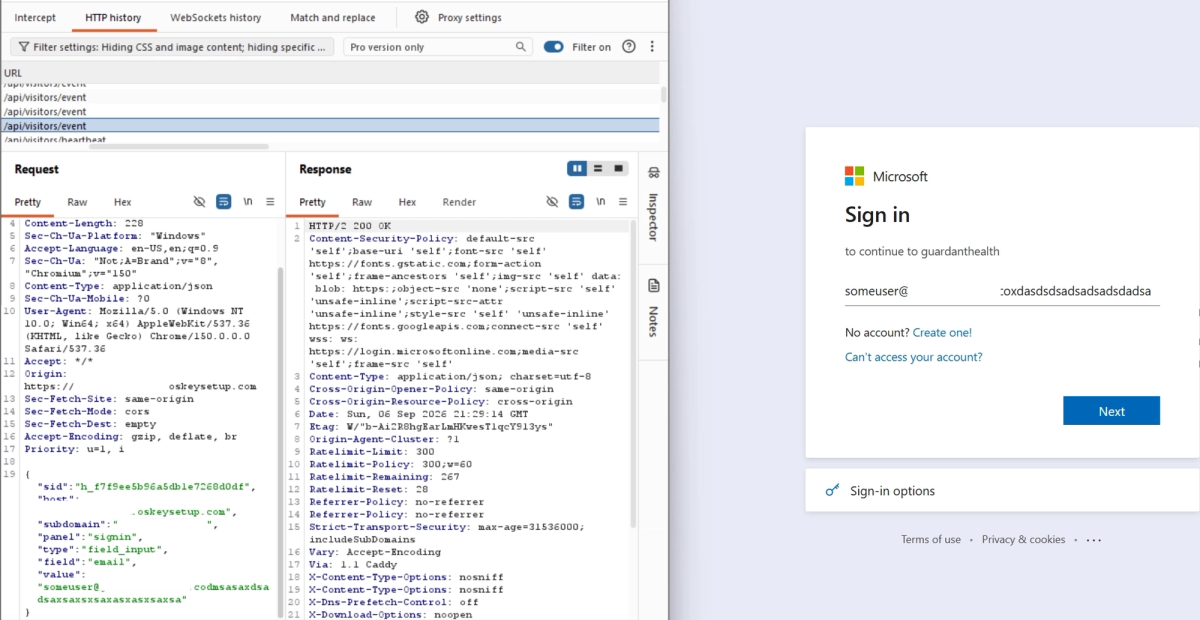Show \n characters in Request panel
Image resolution: width=1200 pixels, height=620 pixels.
click(x=248, y=202)
